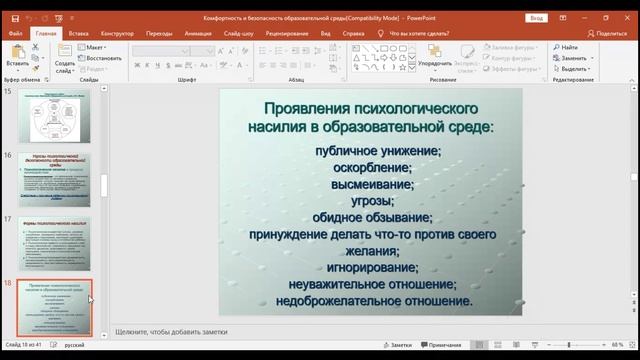The image size is (640, 360).
Task: Click the Вход sign-in button
Action: (x=536, y=18)
